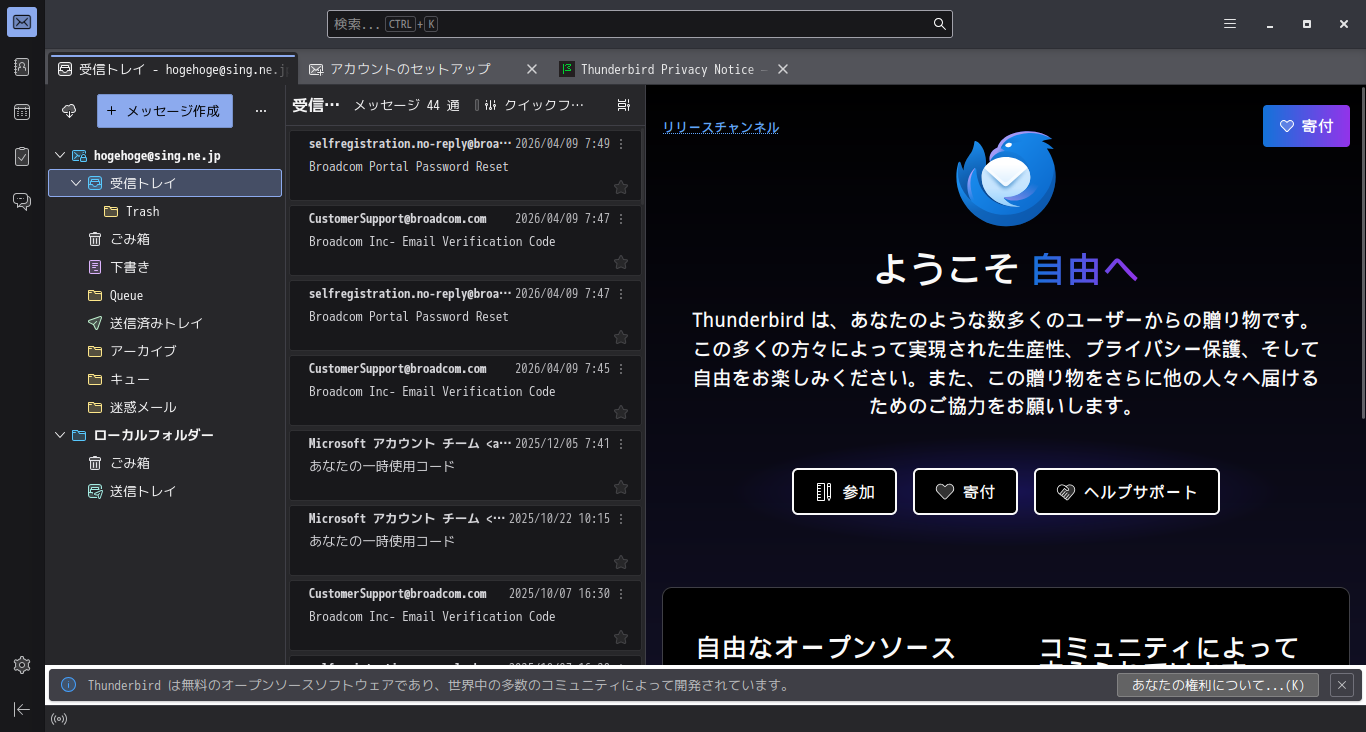Click the welcome page vertical scrollbar
Screen dimensions: 1366x732
[x=1361, y=255]
